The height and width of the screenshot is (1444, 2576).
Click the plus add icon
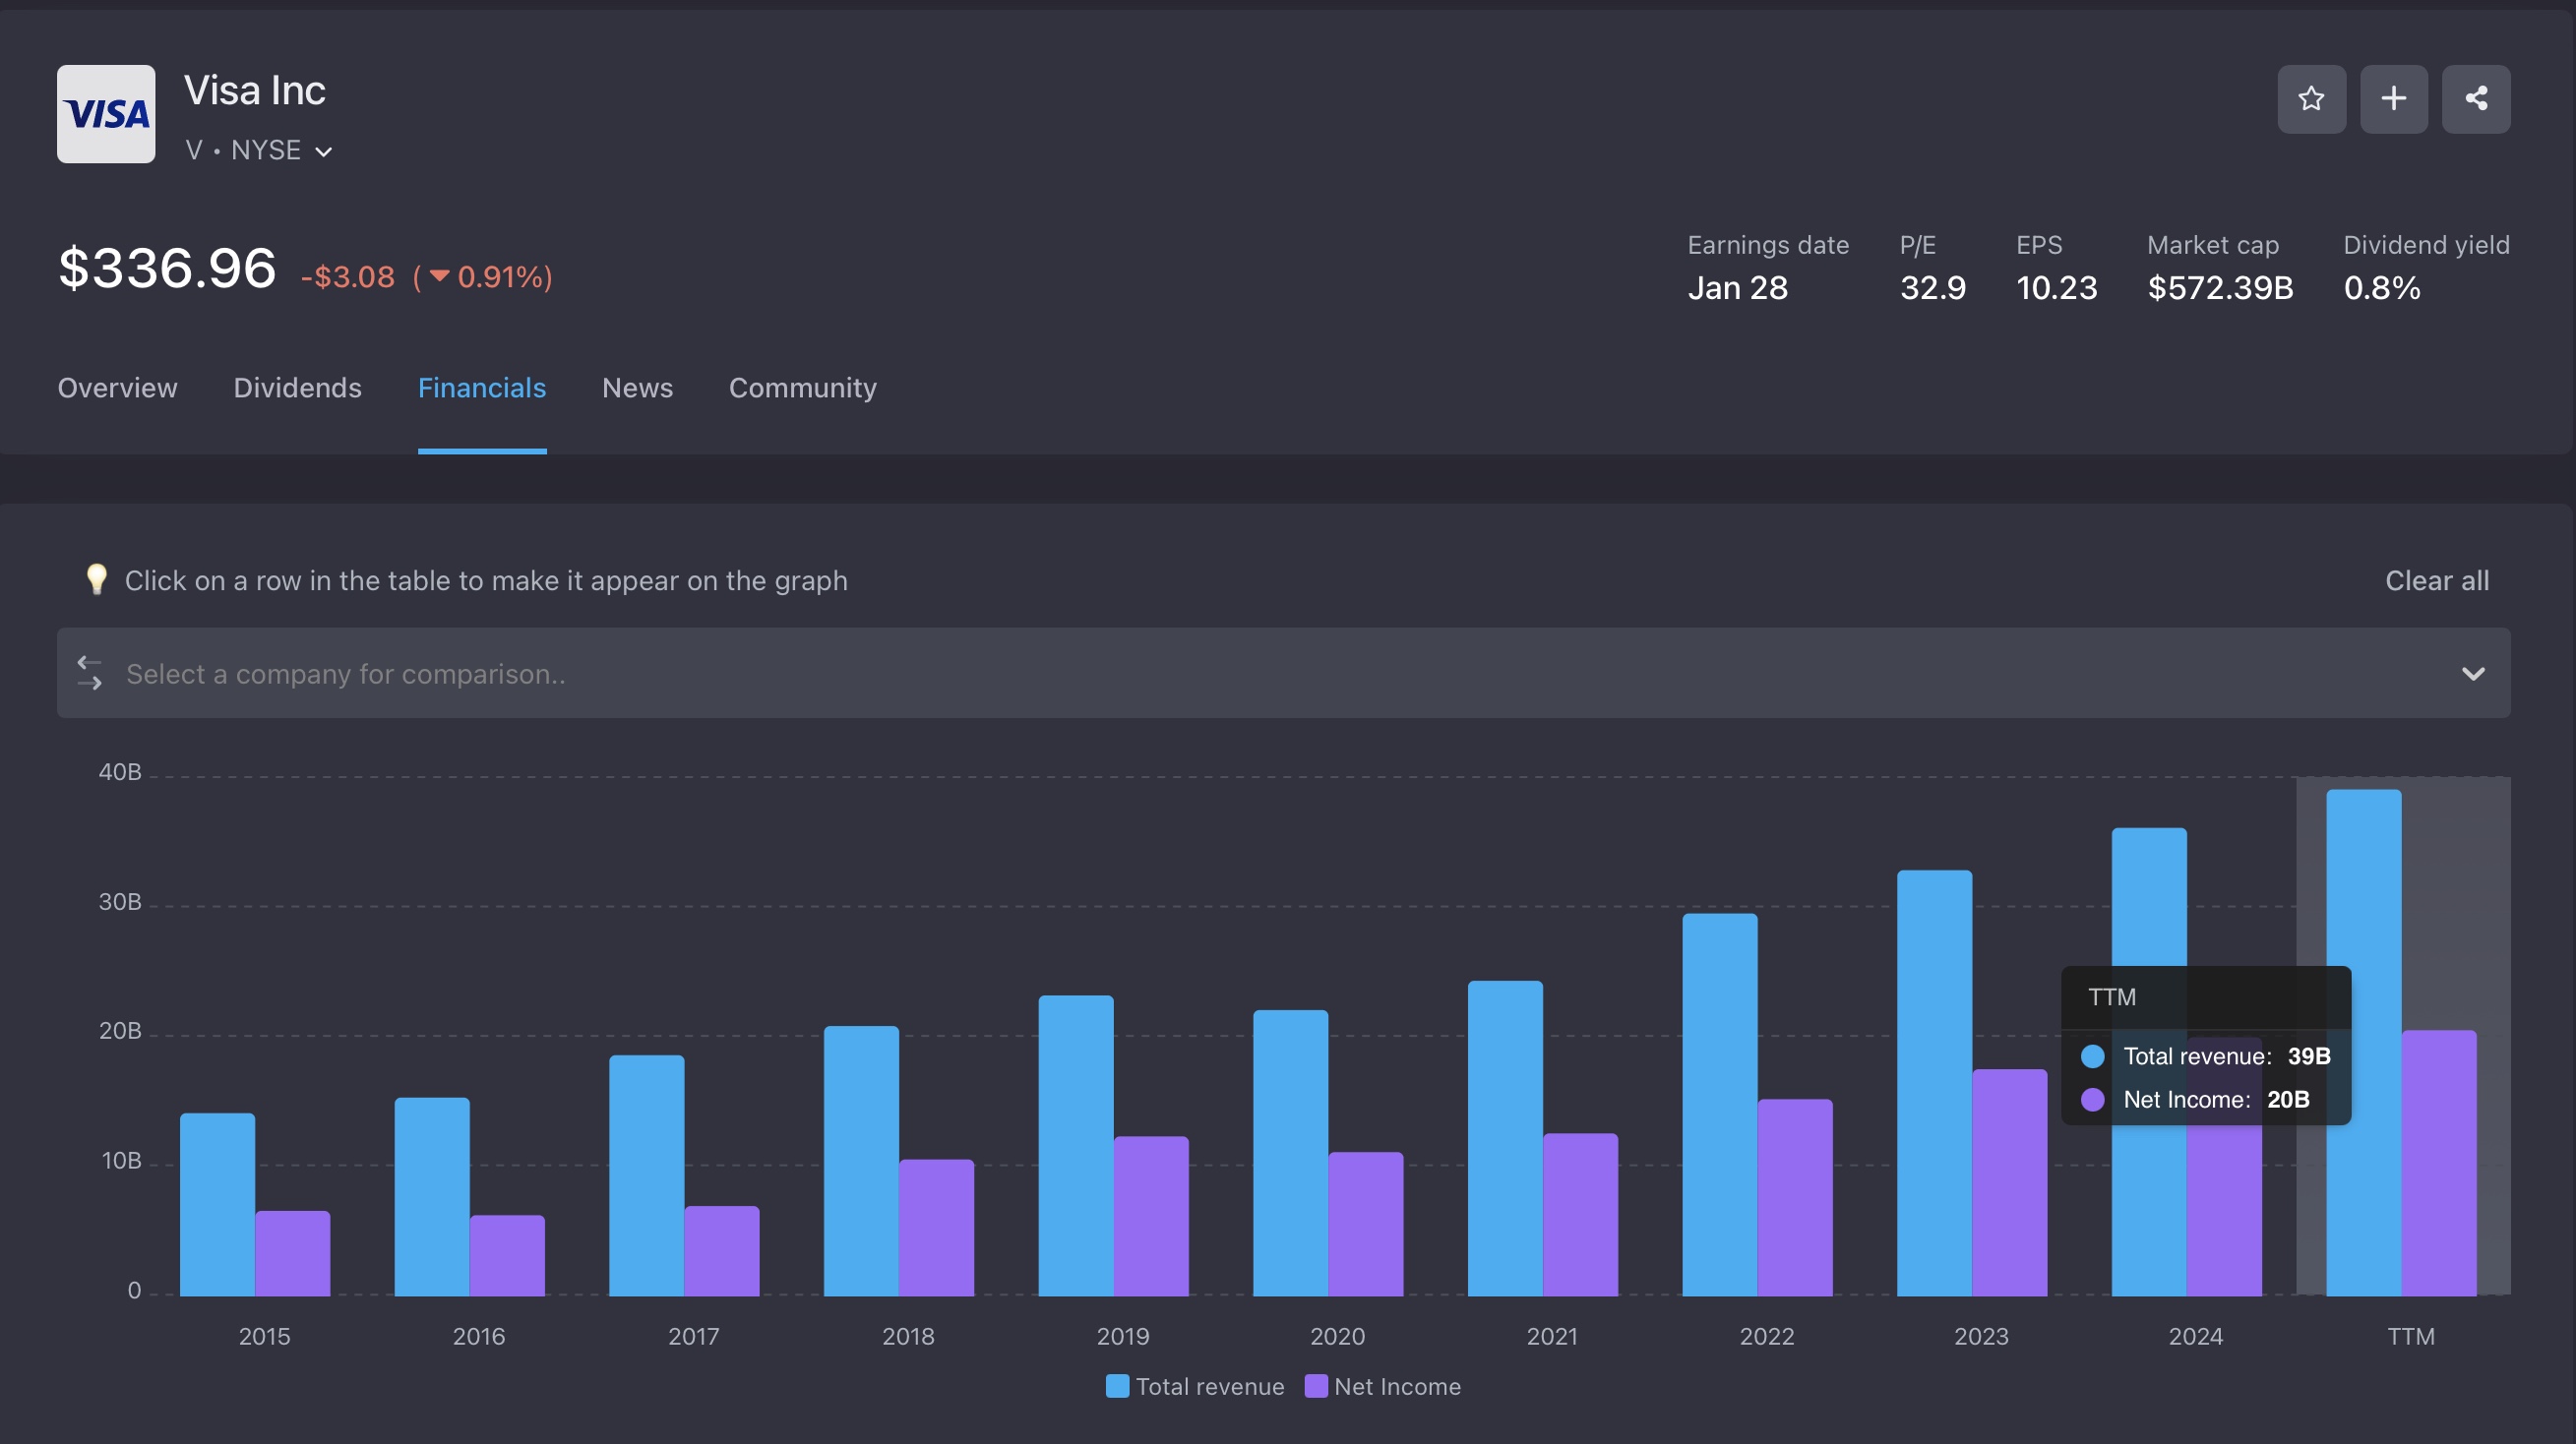click(2393, 99)
